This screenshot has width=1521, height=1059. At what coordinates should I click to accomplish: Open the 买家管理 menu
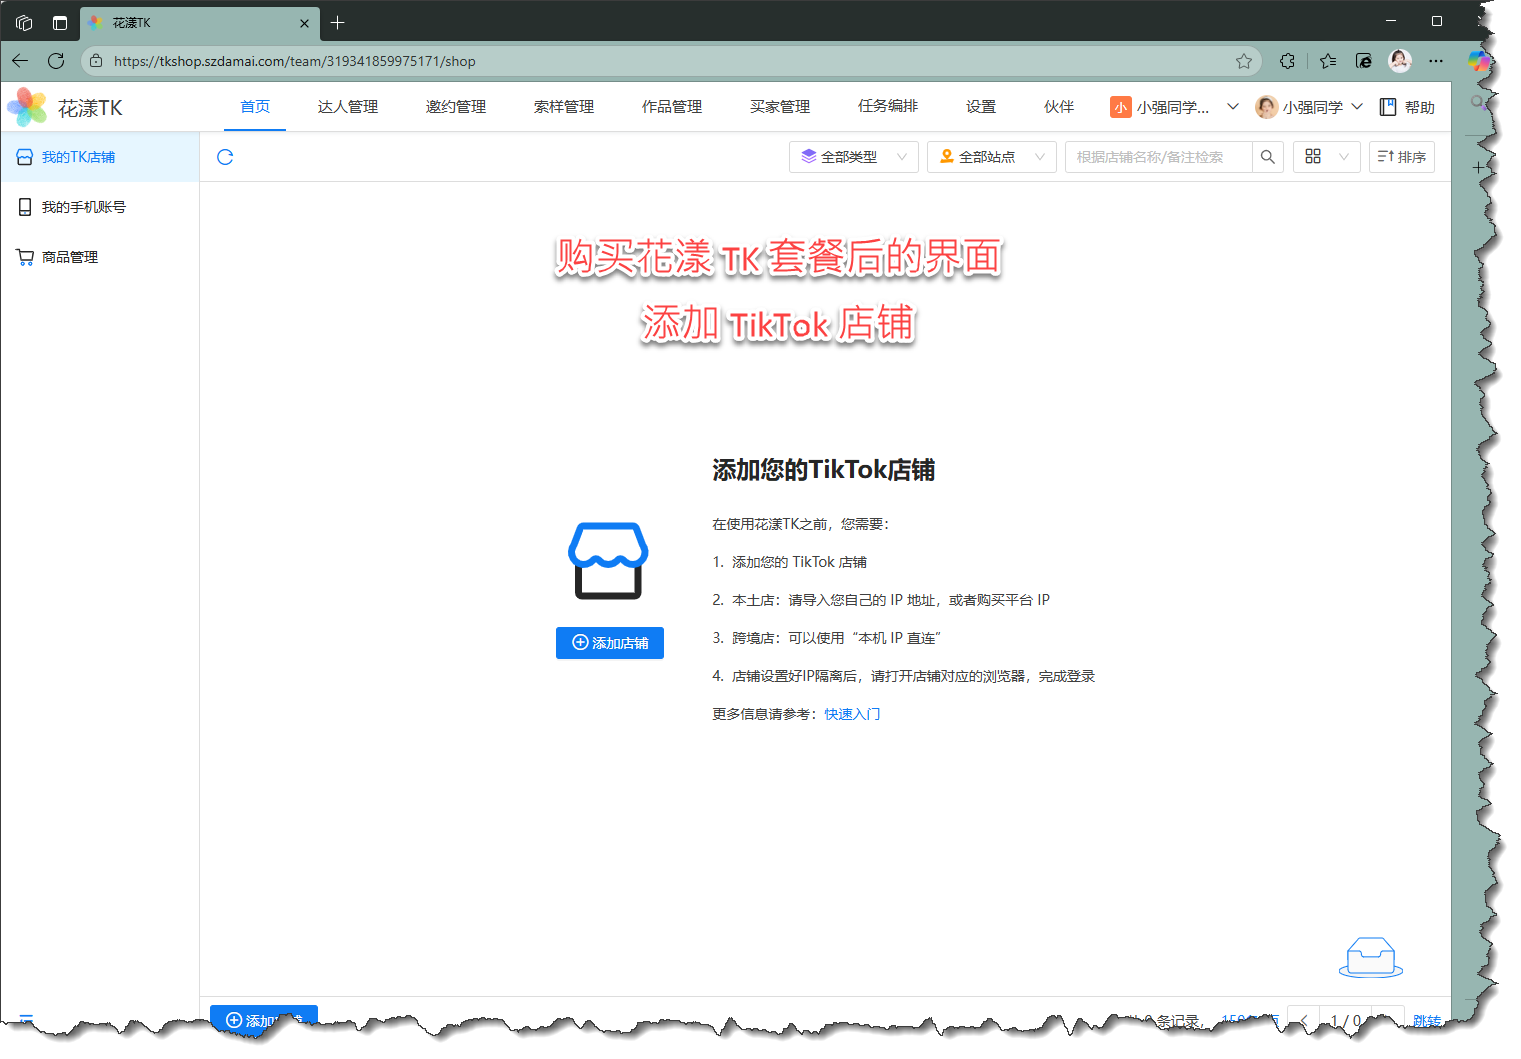[x=780, y=106]
